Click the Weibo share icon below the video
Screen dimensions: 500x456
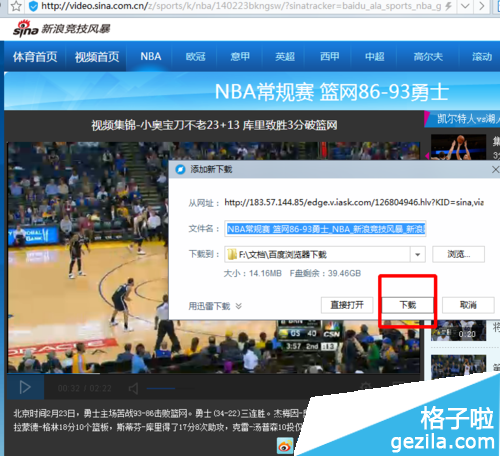[x=285, y=446]
